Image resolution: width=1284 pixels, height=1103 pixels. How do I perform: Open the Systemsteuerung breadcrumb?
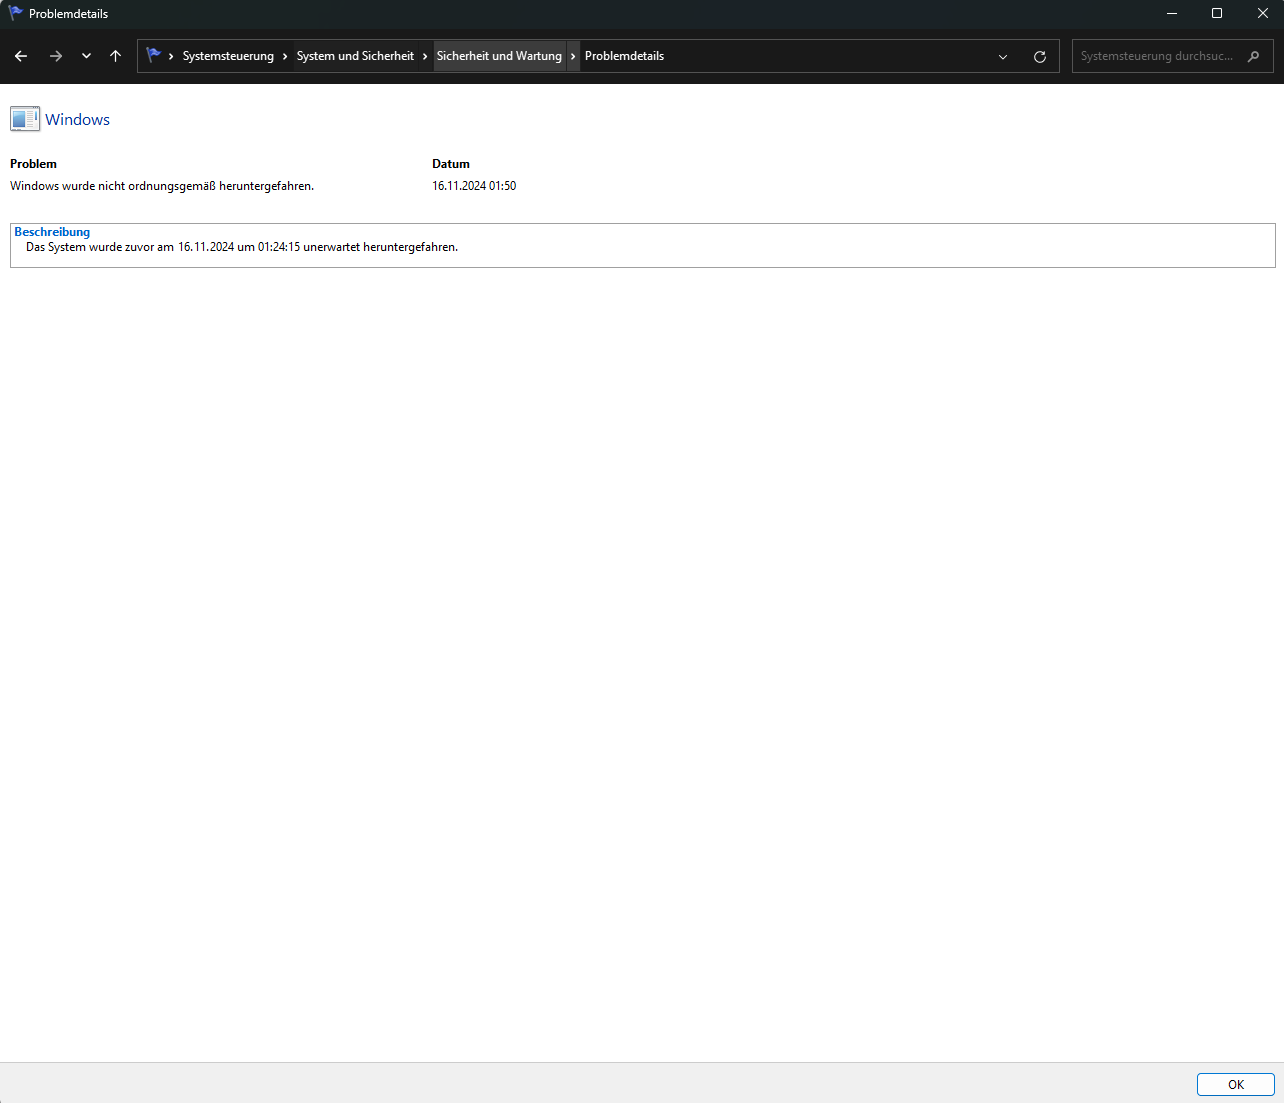click(x=228, y=56)
